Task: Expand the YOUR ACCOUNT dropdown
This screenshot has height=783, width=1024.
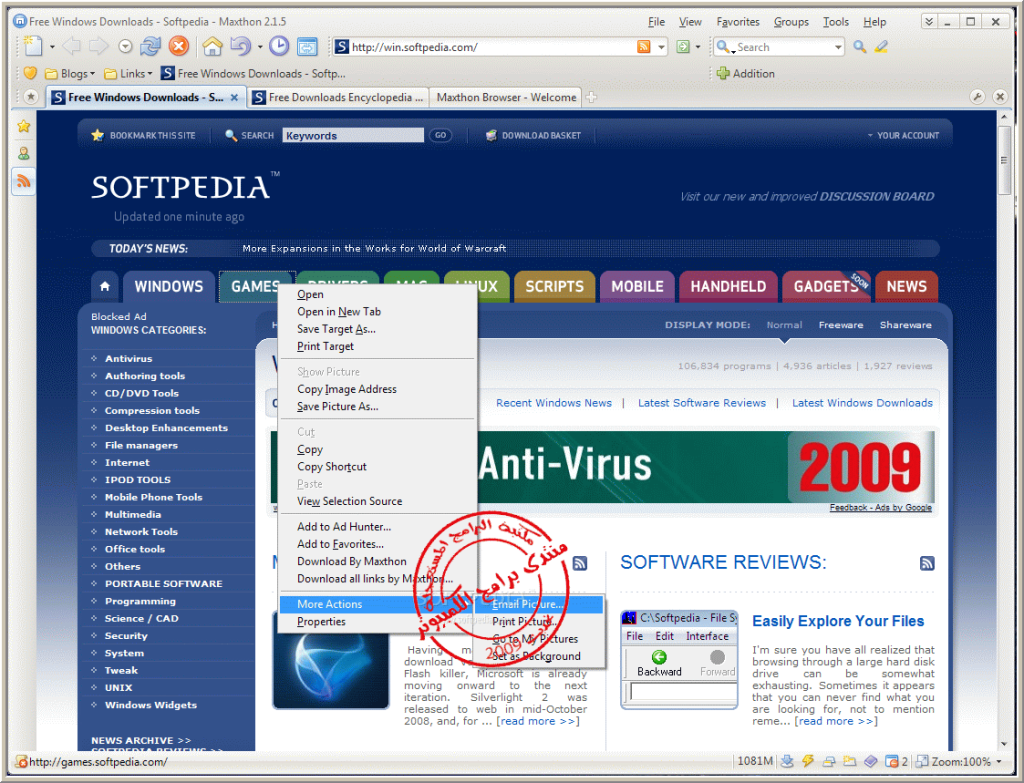Action: click(903, 135)
